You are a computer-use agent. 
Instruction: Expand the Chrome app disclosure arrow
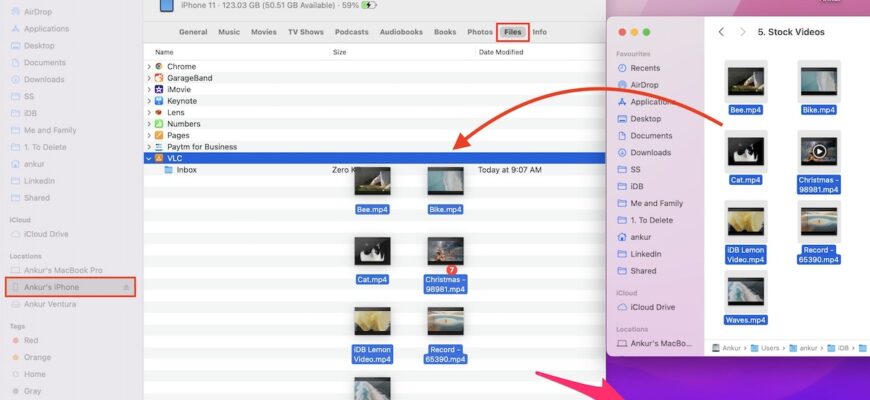[149, 67]
